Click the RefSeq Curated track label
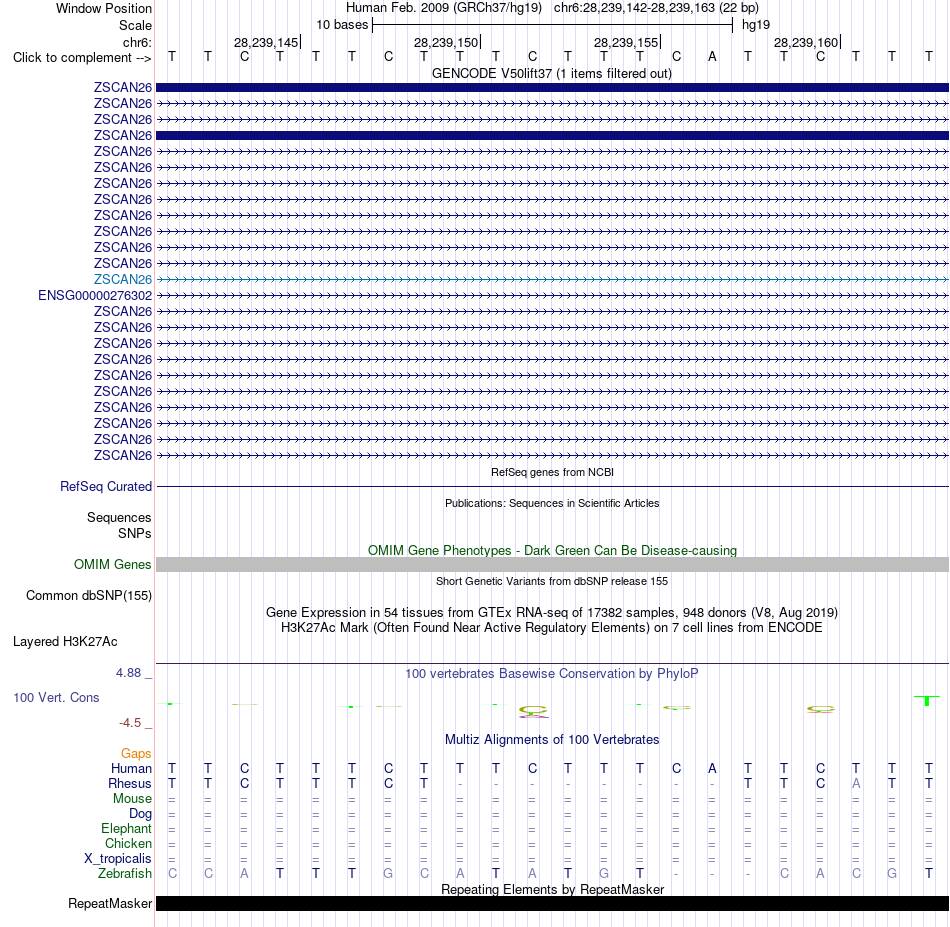The height and width of the screenshot is (927, 950). point(106,487)
